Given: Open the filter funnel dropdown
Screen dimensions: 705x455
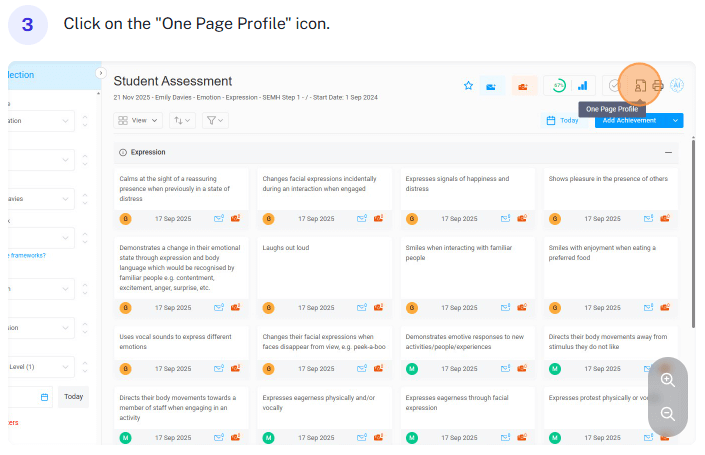Looking at the screenshot, I should (x=214, y=120).
